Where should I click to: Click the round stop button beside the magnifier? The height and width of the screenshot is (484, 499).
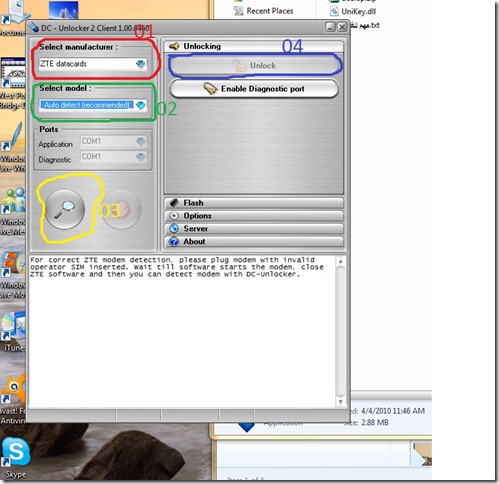point(121,209)
